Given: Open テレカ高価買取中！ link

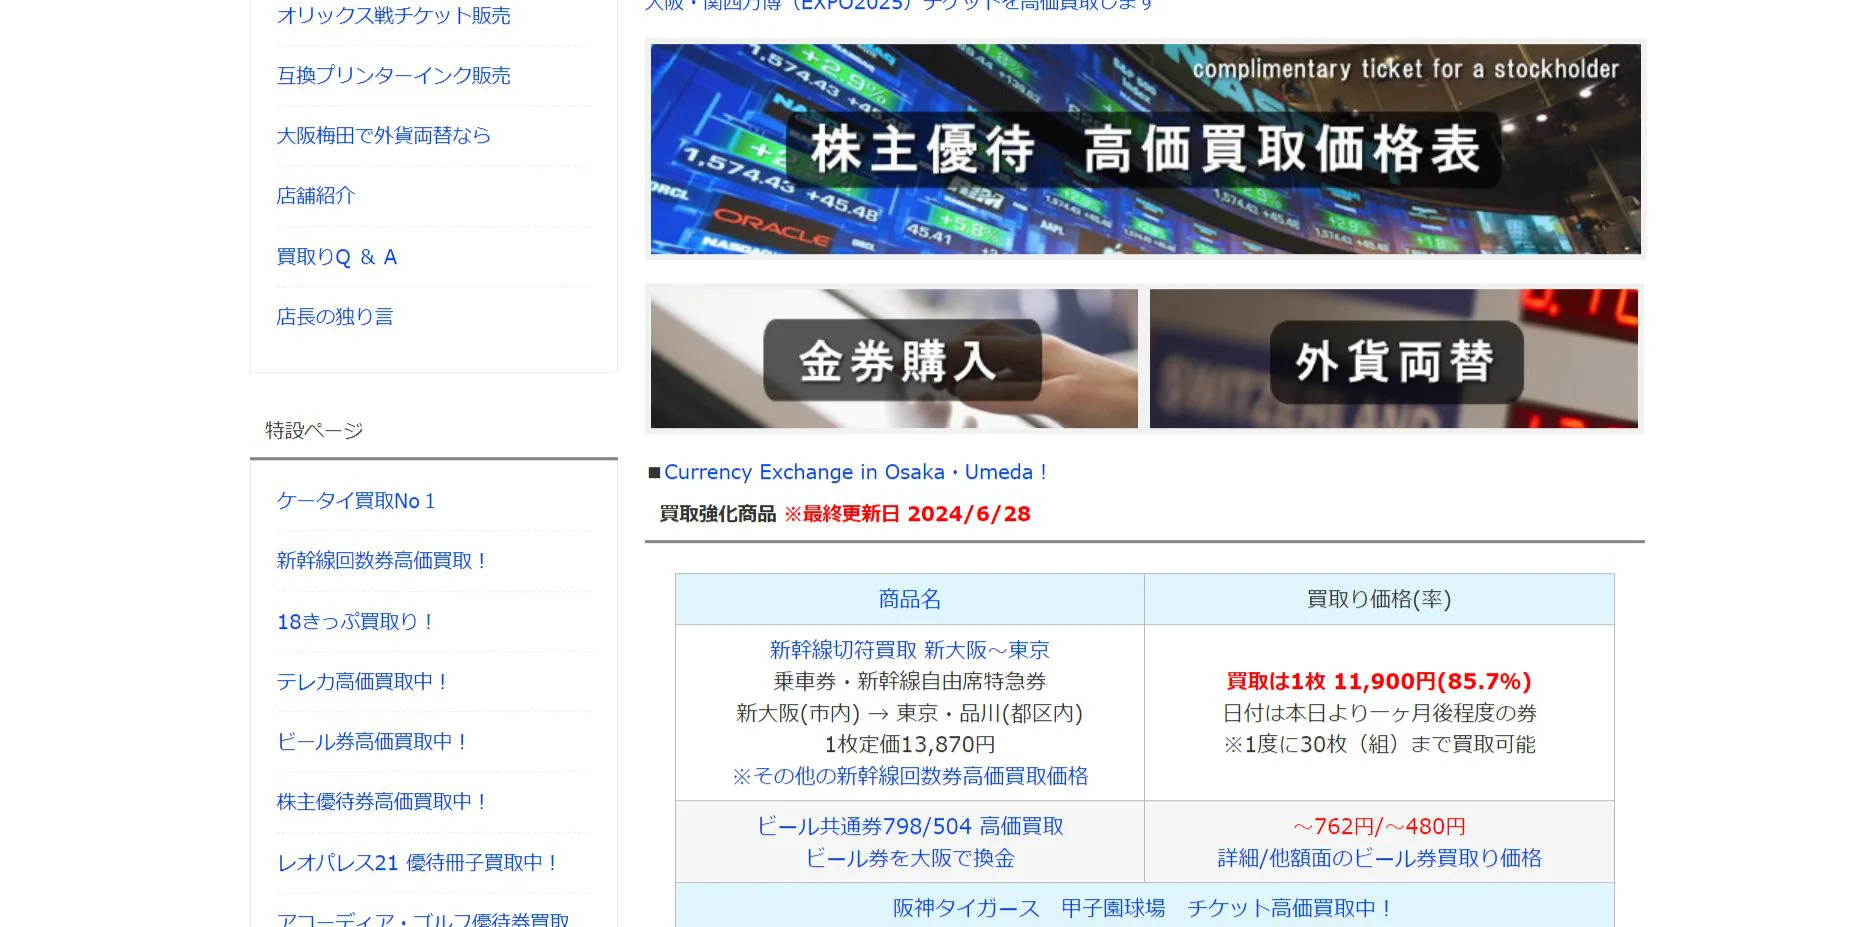Looking at the screenshot, I should click(x=361, y=682).
